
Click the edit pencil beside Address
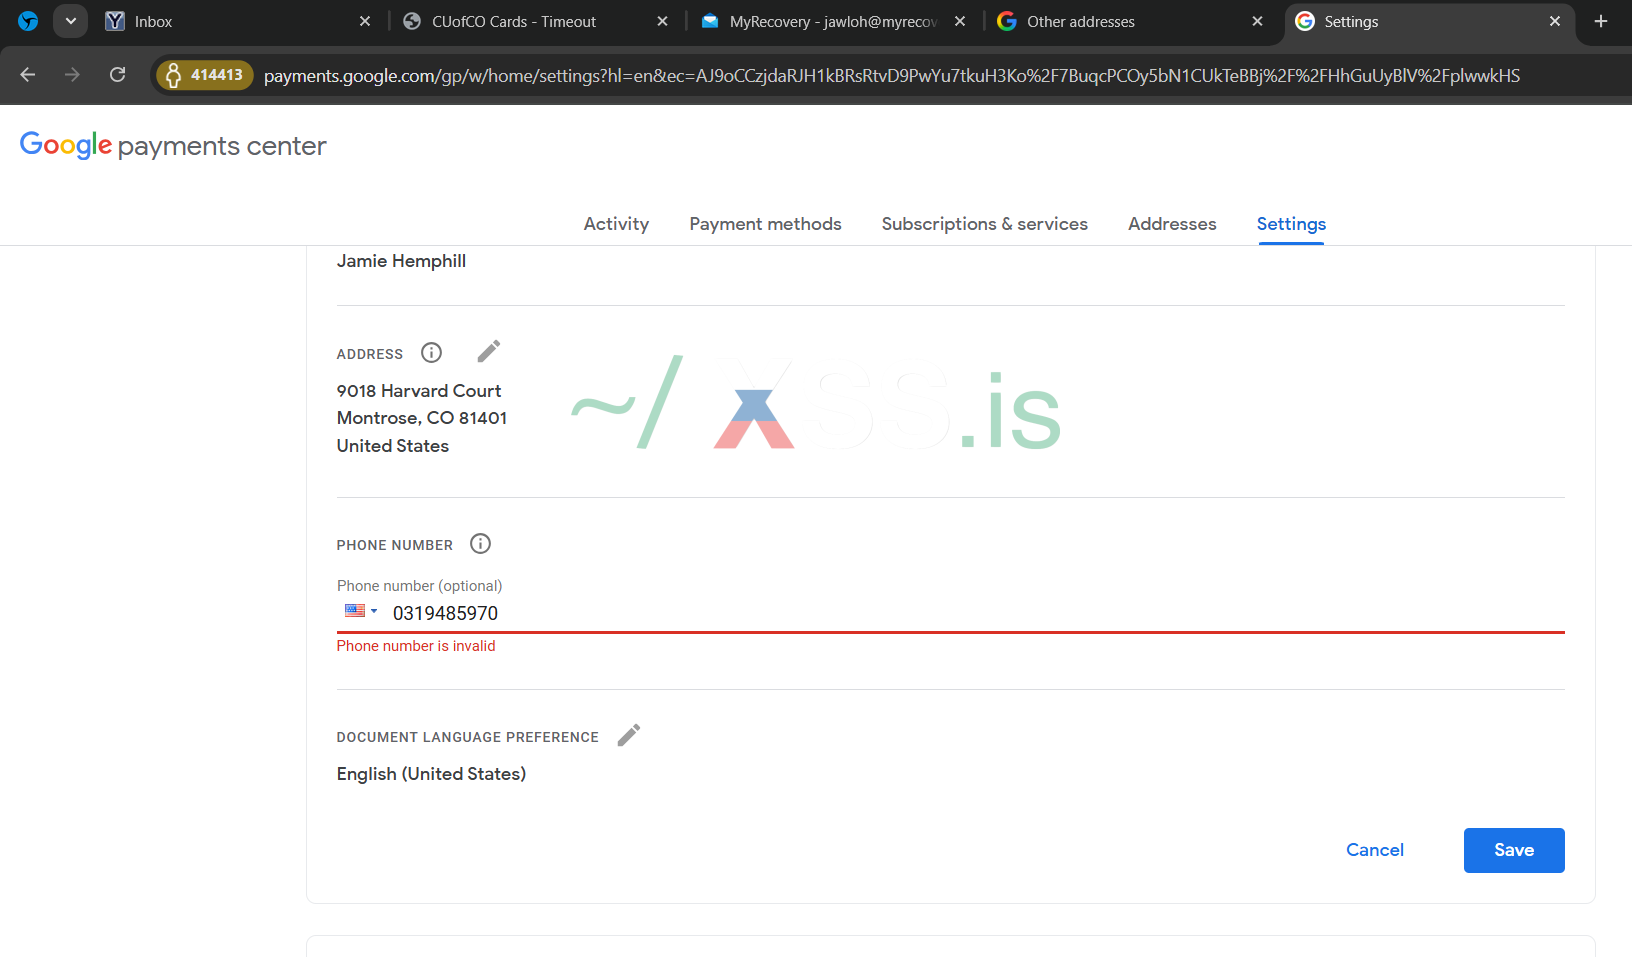click(488, 352)
